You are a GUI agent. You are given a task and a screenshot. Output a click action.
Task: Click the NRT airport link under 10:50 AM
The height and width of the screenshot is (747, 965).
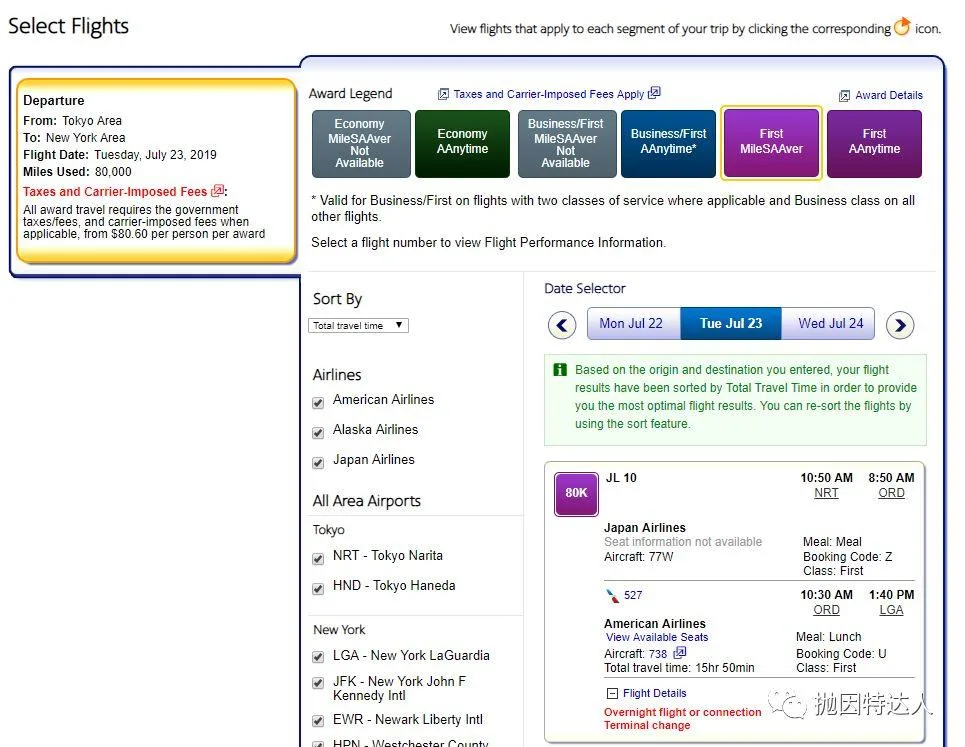point(826,493)
